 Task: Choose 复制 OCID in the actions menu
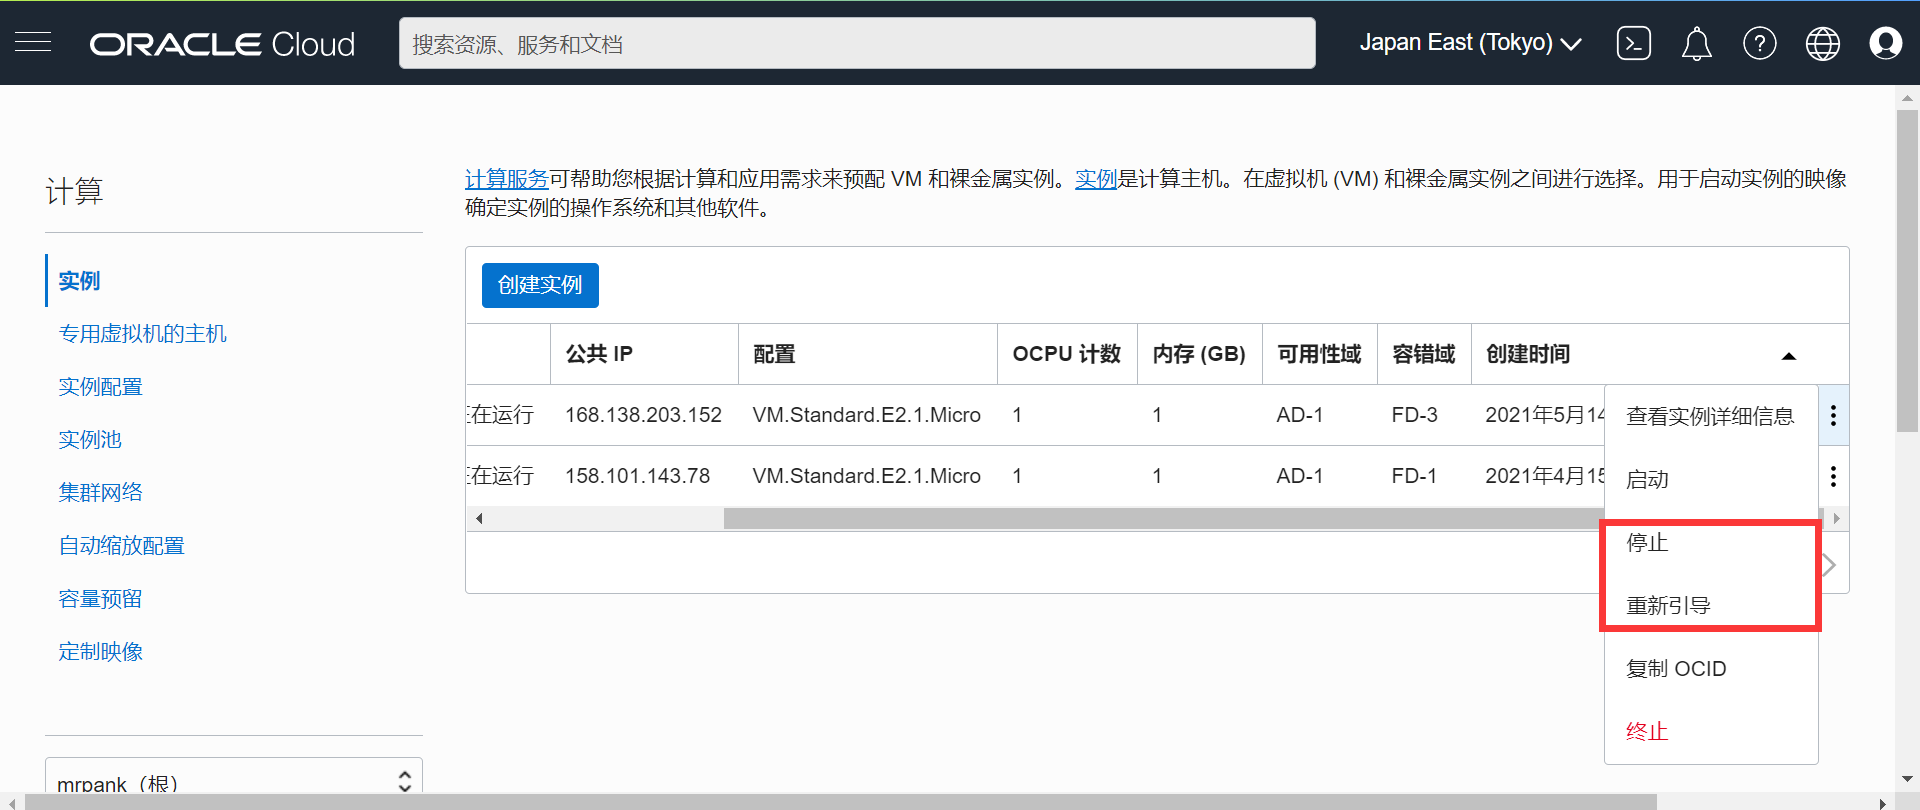(x=1710, y=668)
